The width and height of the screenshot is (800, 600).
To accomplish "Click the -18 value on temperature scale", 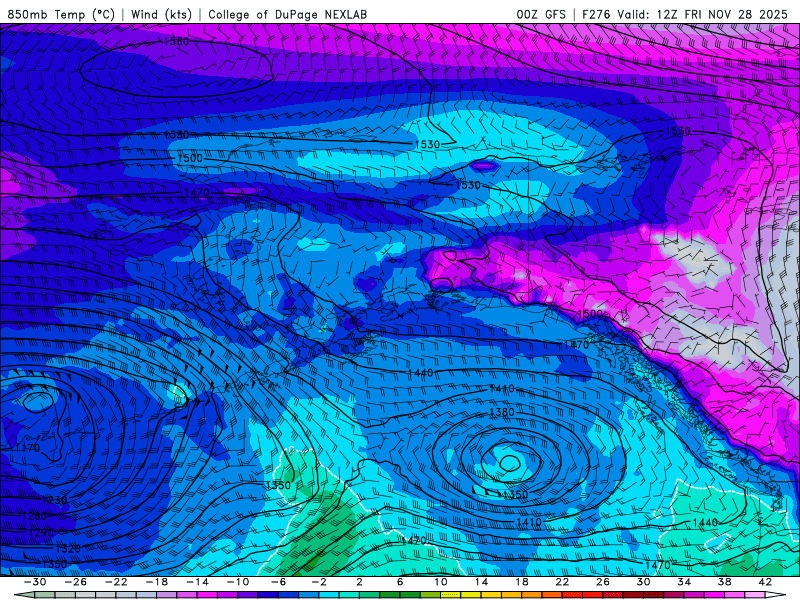I will 157,582.
